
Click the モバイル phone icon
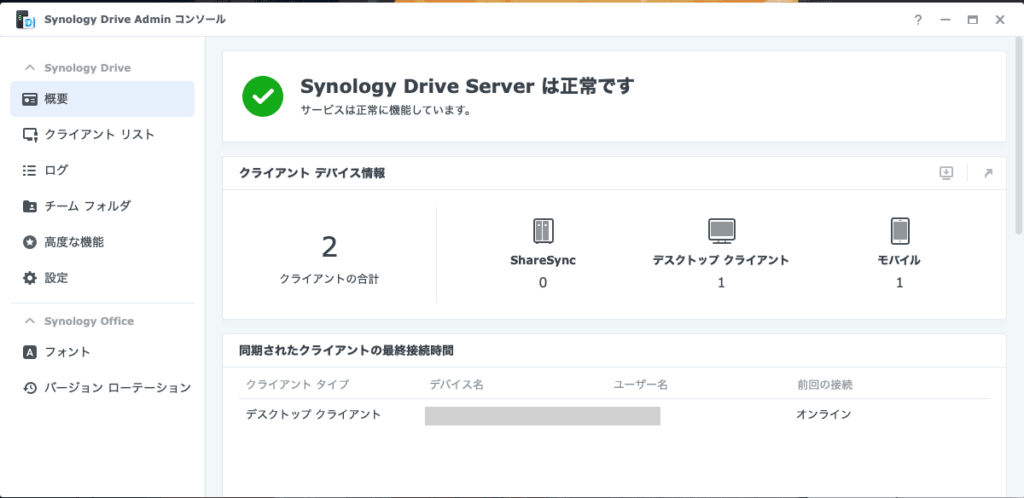coord(899,231)
